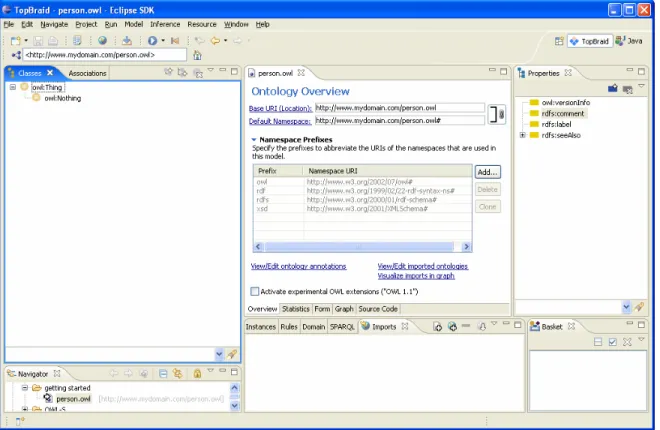Click the create class star icon in Classes view

click(168, 72)
